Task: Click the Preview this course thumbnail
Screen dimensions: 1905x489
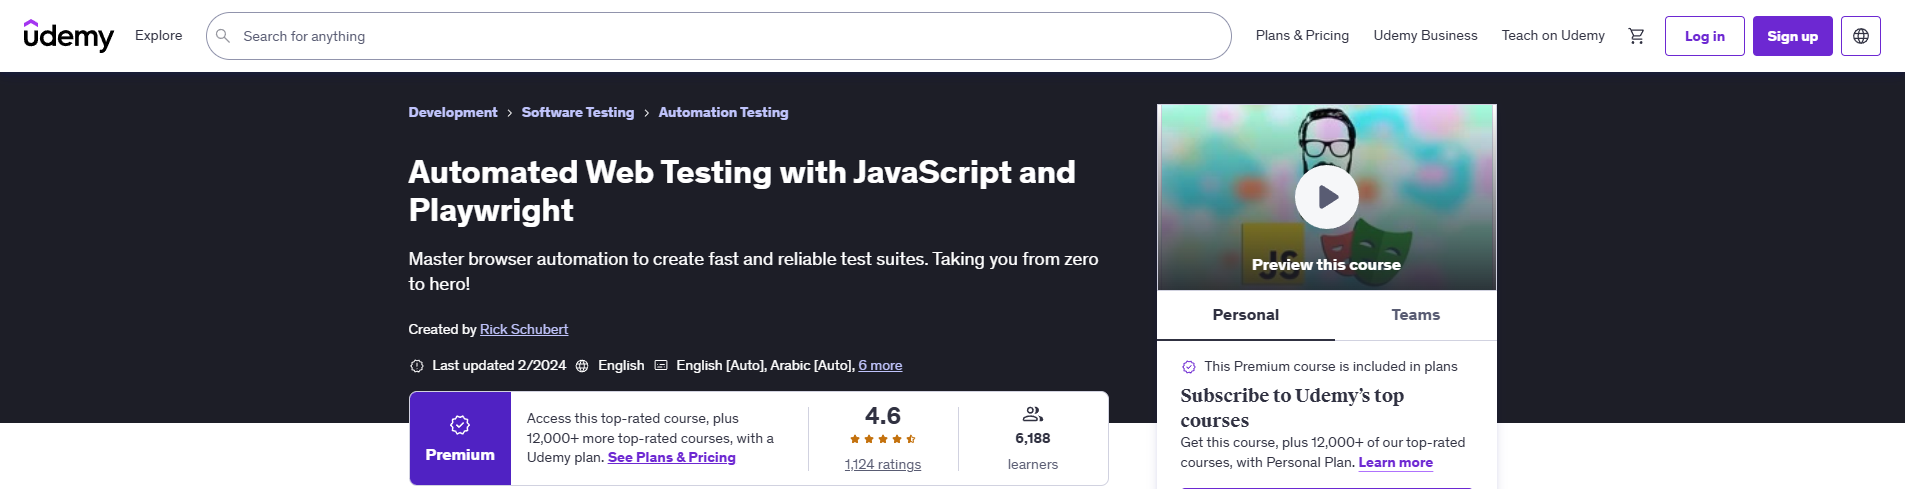Action: point(1327,198)
